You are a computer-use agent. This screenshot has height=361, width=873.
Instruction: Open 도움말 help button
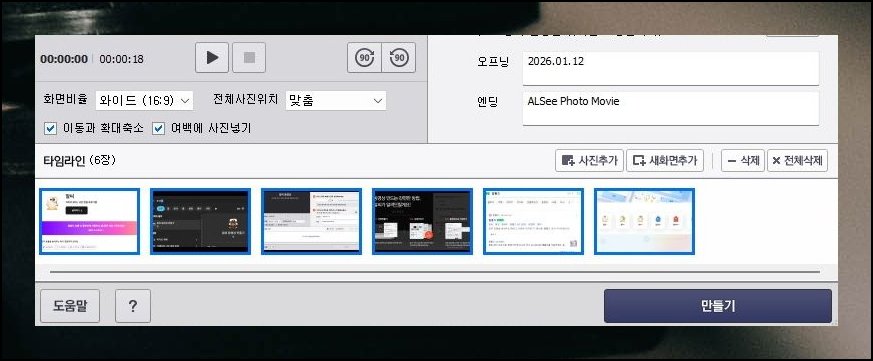(70, 306)
